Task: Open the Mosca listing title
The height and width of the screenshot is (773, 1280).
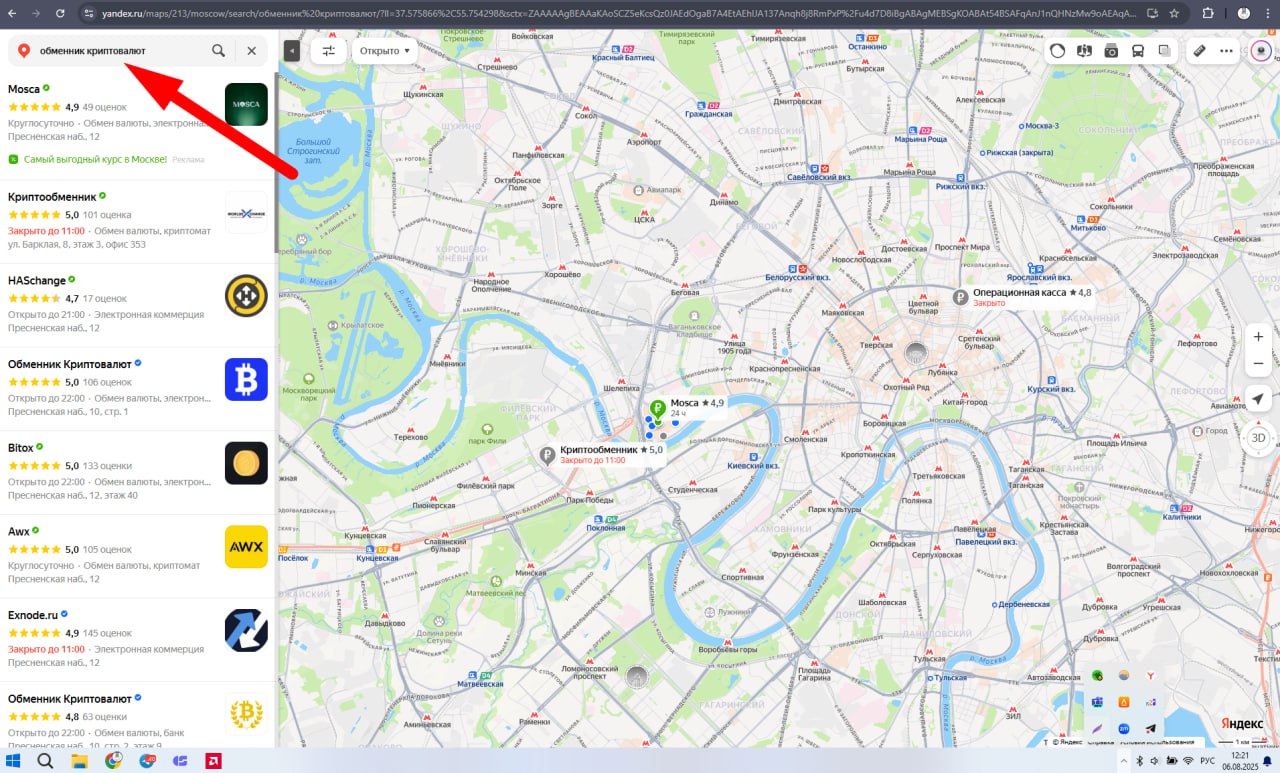Action: (x=24, y=89)
